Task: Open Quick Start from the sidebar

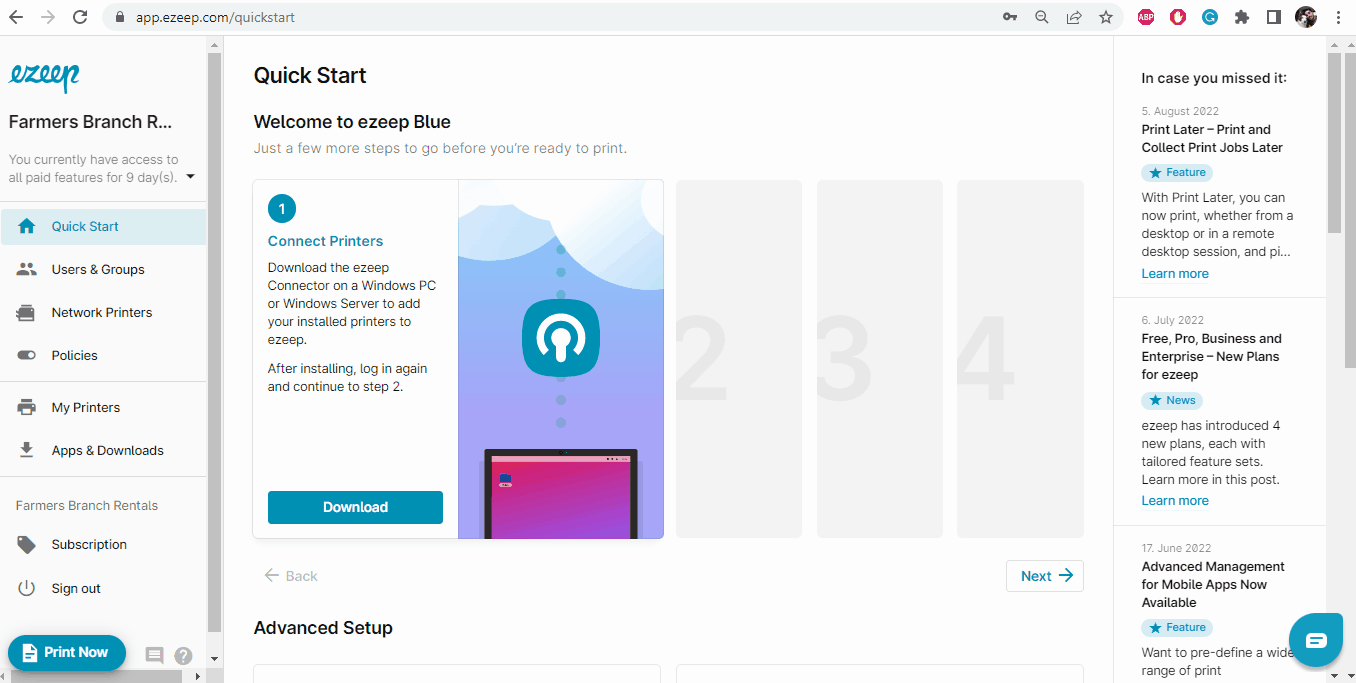Action: point(87,226)
